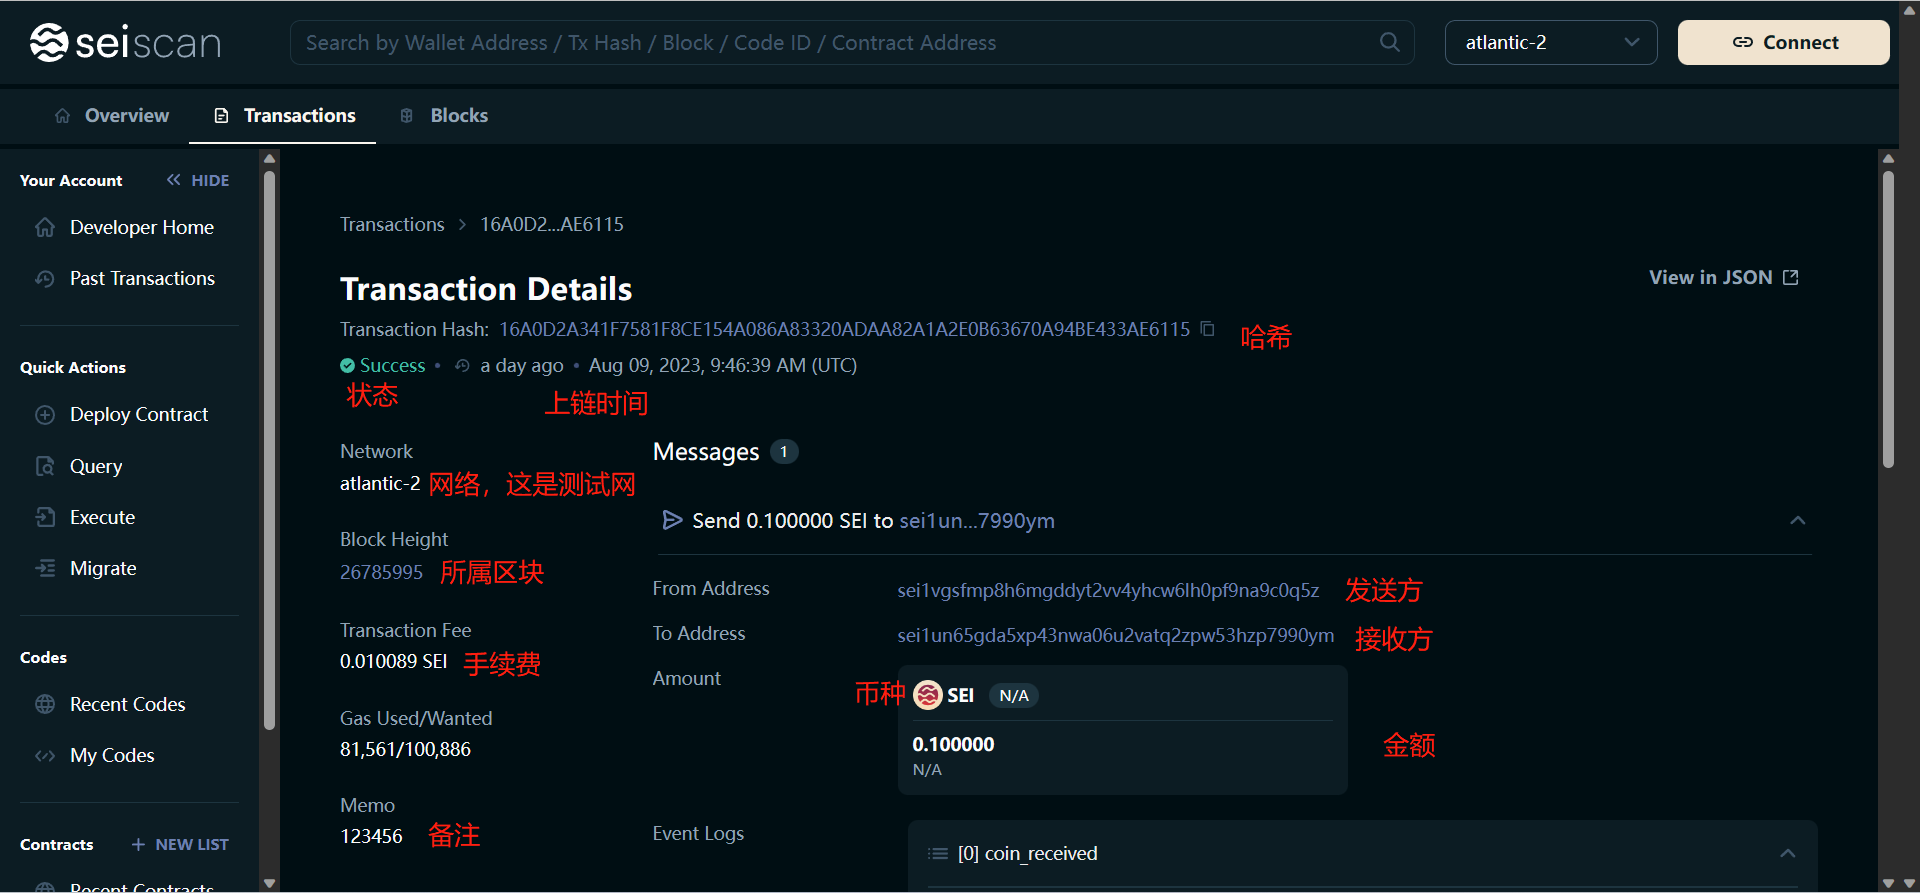Click the memo value 123456
Screen dimensions: 1920x893
click(371, 836)
